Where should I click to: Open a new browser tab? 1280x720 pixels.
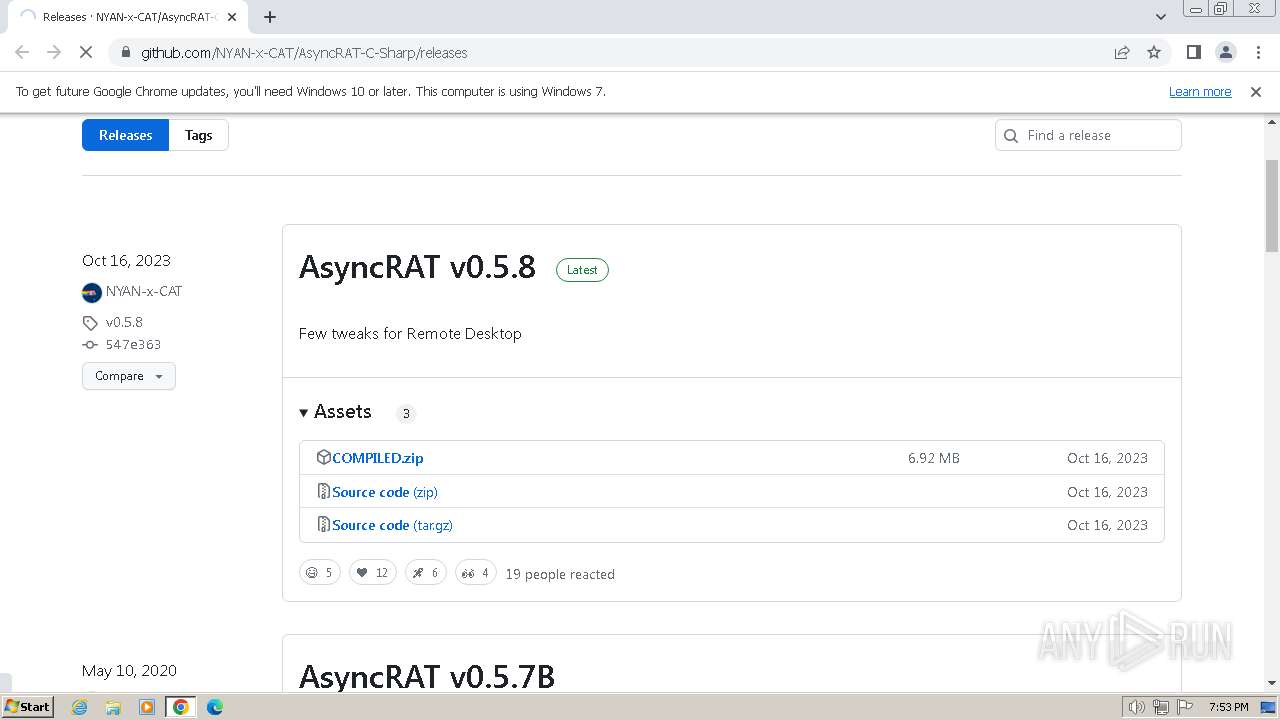[270, 17]
